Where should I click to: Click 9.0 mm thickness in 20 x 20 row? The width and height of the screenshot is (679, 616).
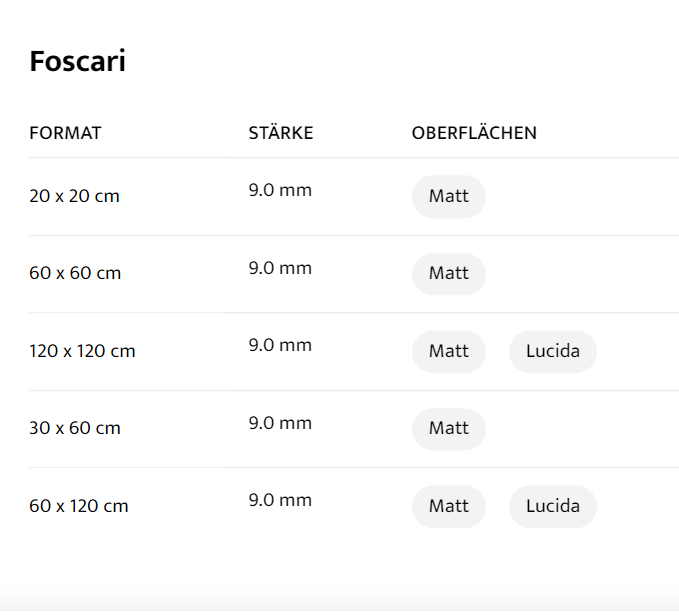click(280, 190)
